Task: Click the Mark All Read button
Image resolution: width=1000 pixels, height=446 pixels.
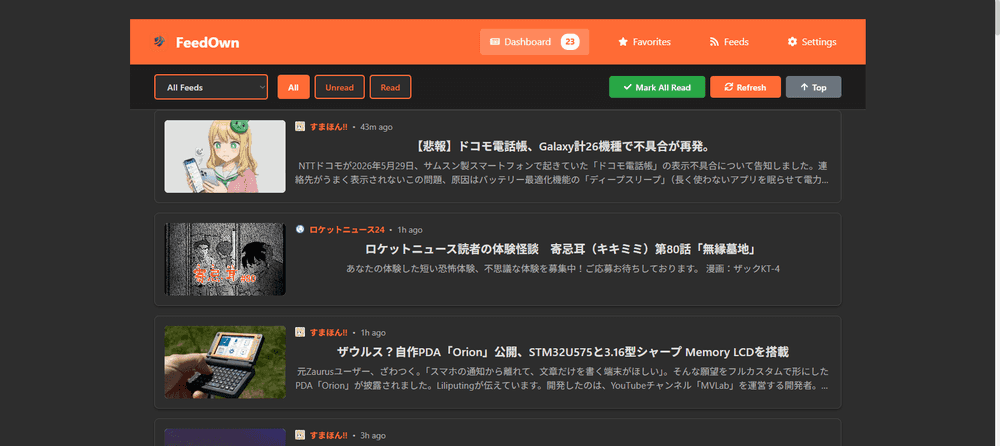Action: pos(657,87)
